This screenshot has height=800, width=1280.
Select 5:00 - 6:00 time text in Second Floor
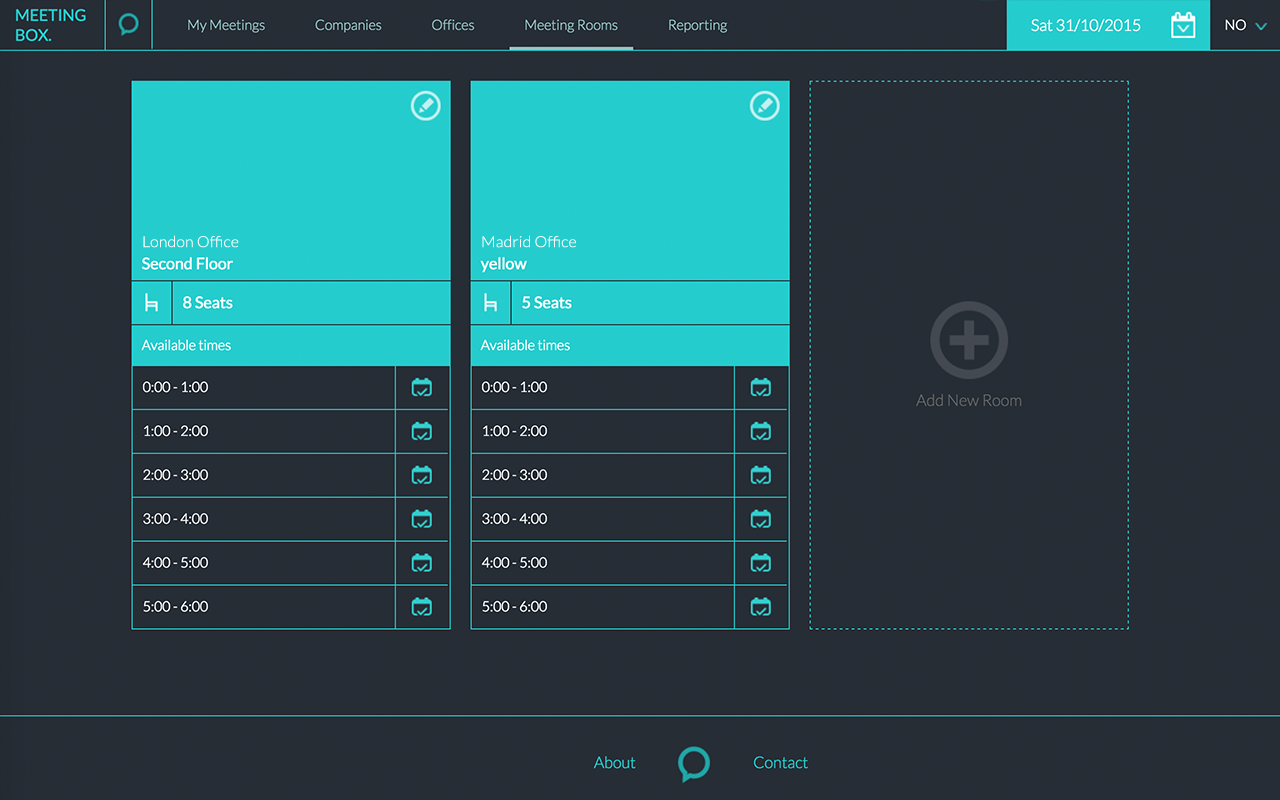click(175, 607)
